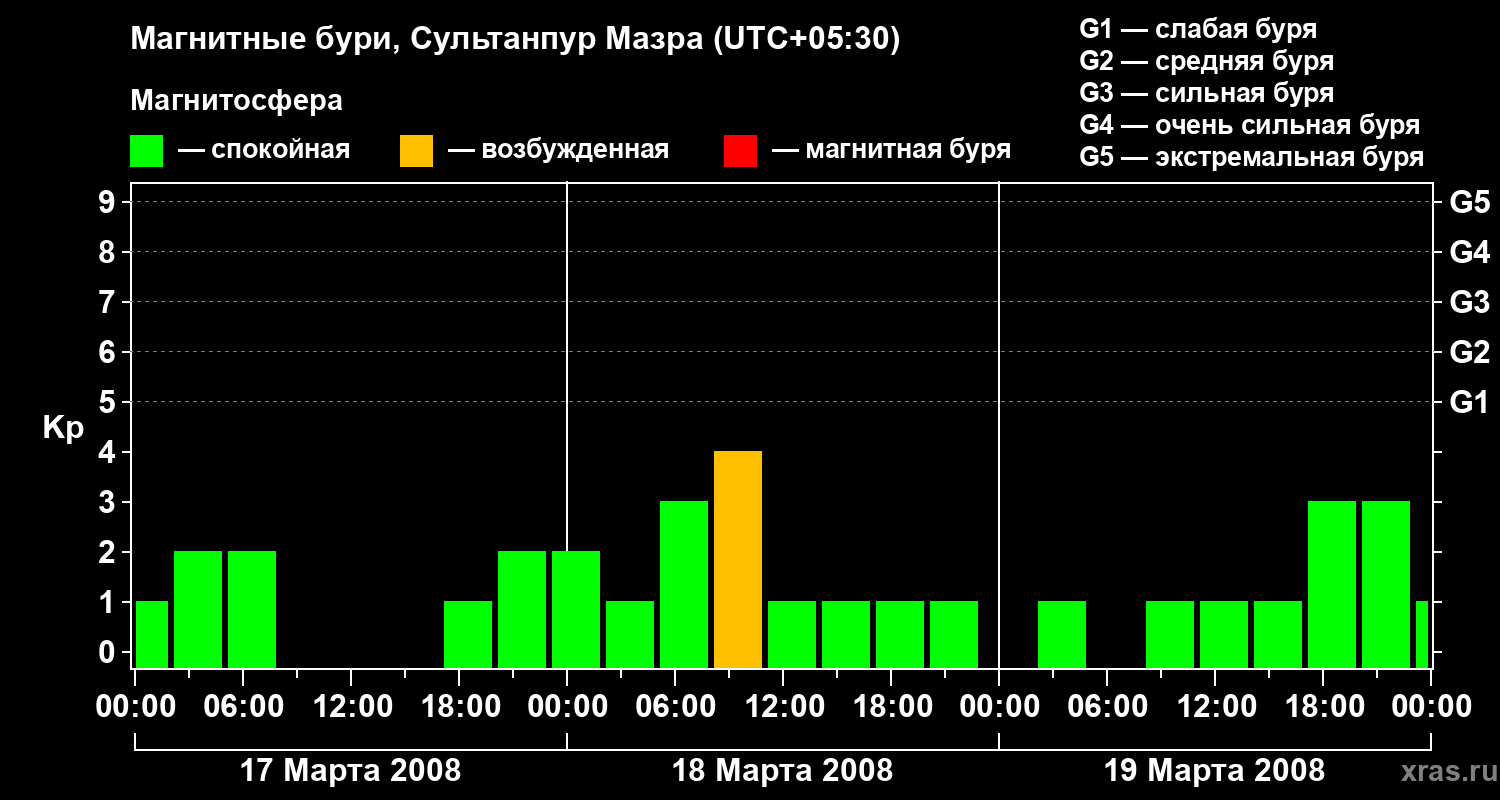Click the '12:00' tick label above 19 Марта
This screenshot has width=1500, height=800.
click(x=1215, y=706)
